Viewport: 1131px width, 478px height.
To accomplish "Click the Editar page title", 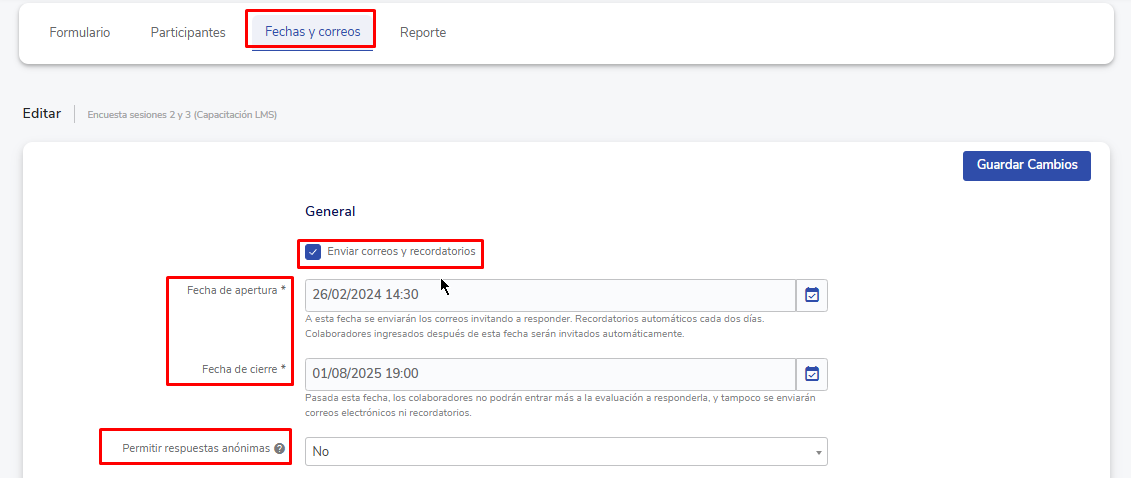I will click(x=42, y=113).
